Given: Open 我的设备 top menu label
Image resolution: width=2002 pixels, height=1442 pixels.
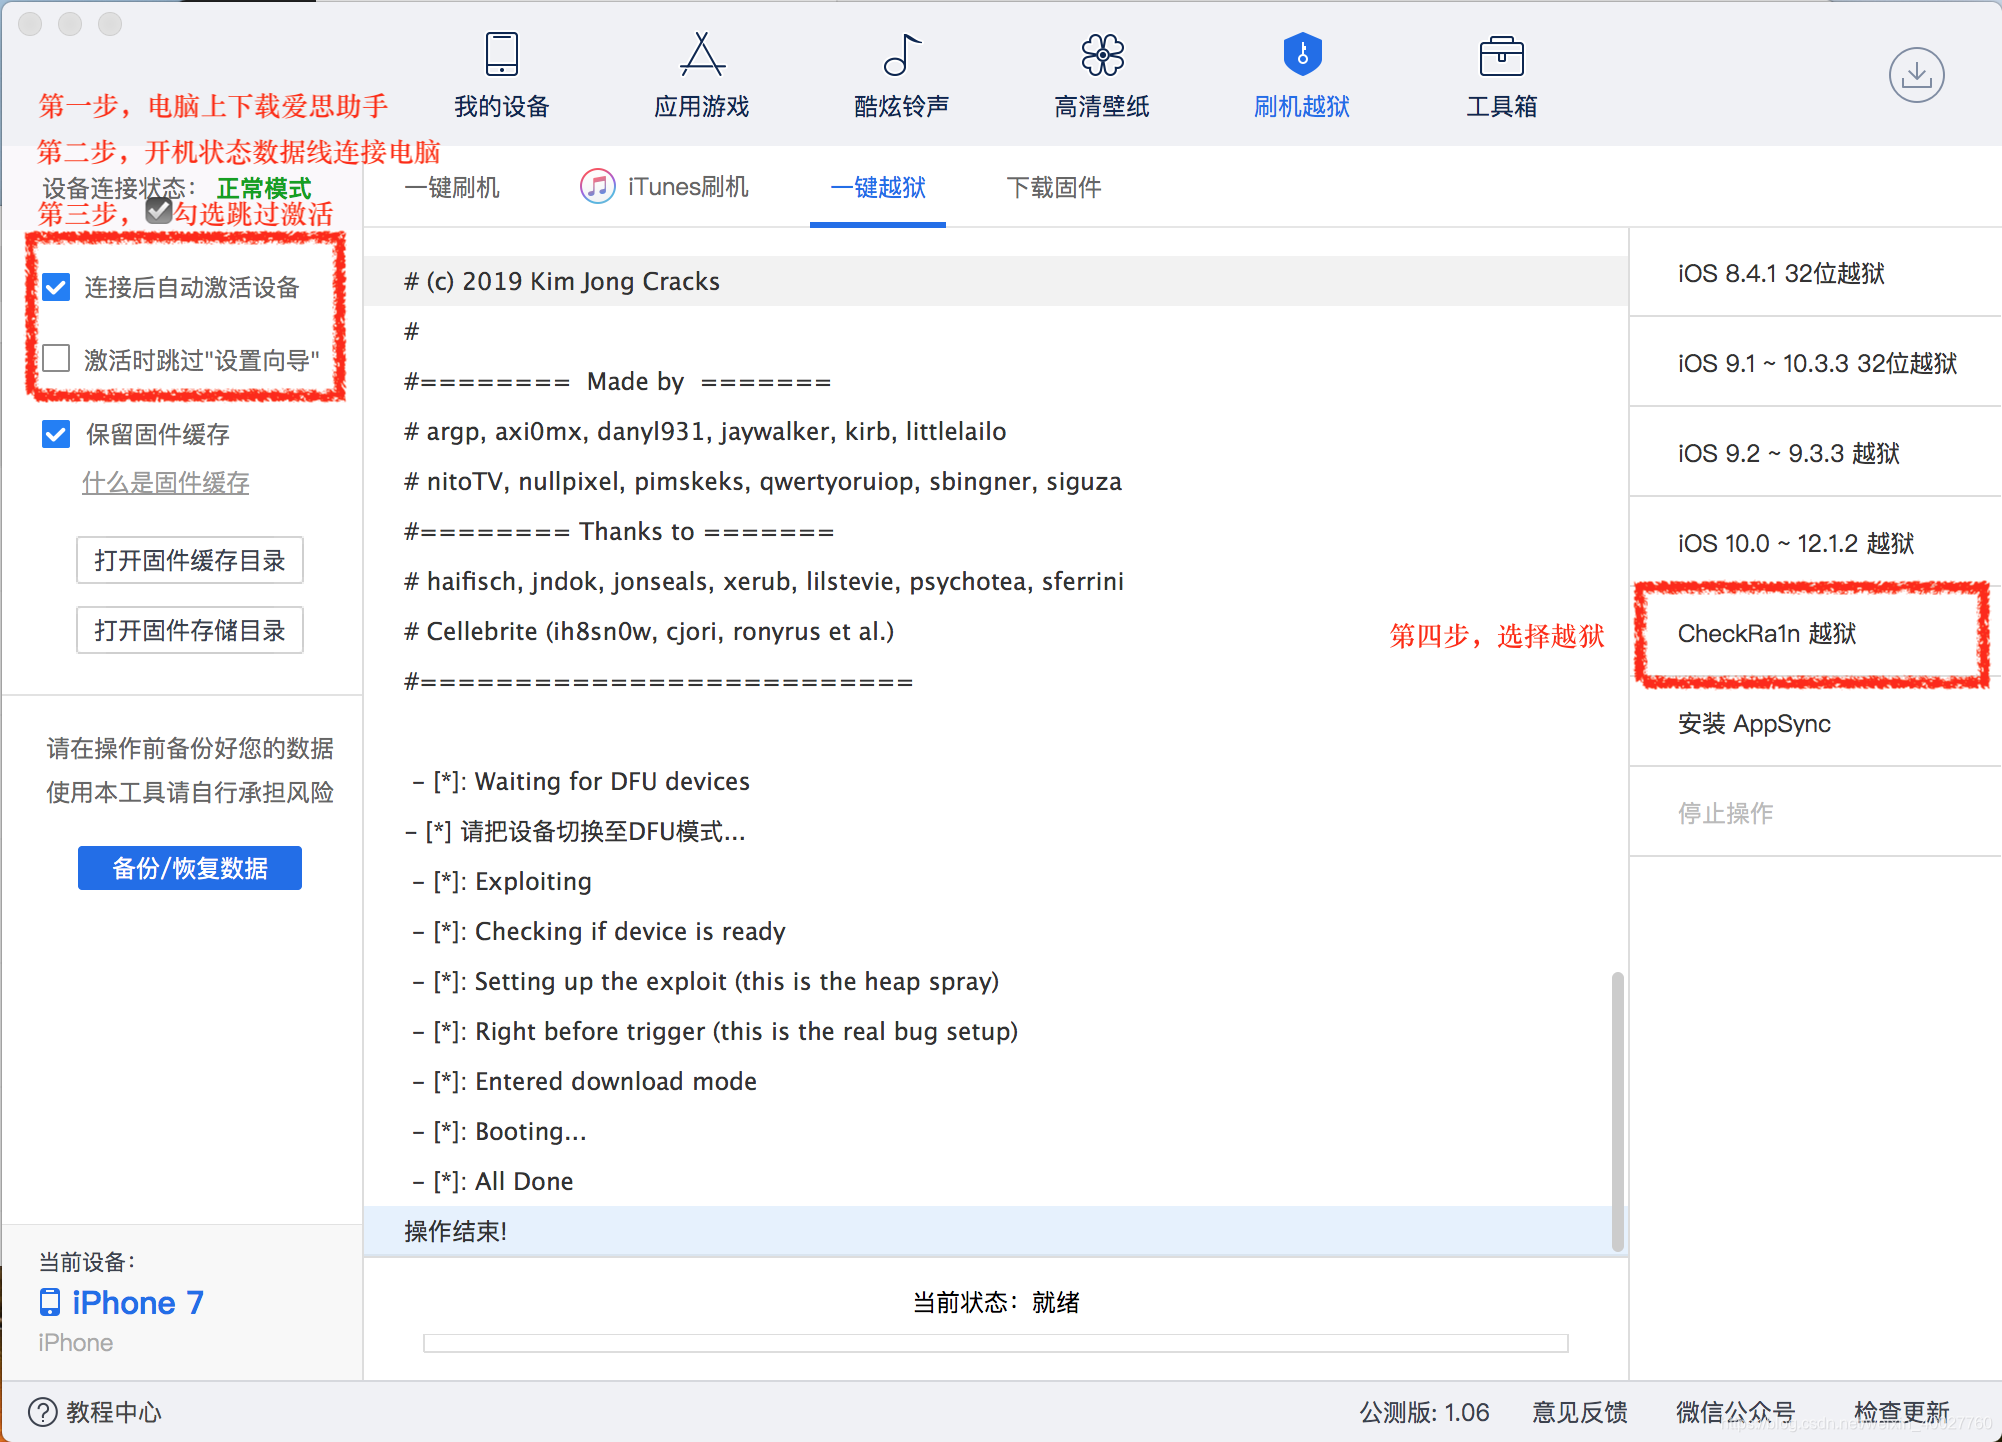Looking at the screenshot, I should pyautogui.click(x=502, y=106).
